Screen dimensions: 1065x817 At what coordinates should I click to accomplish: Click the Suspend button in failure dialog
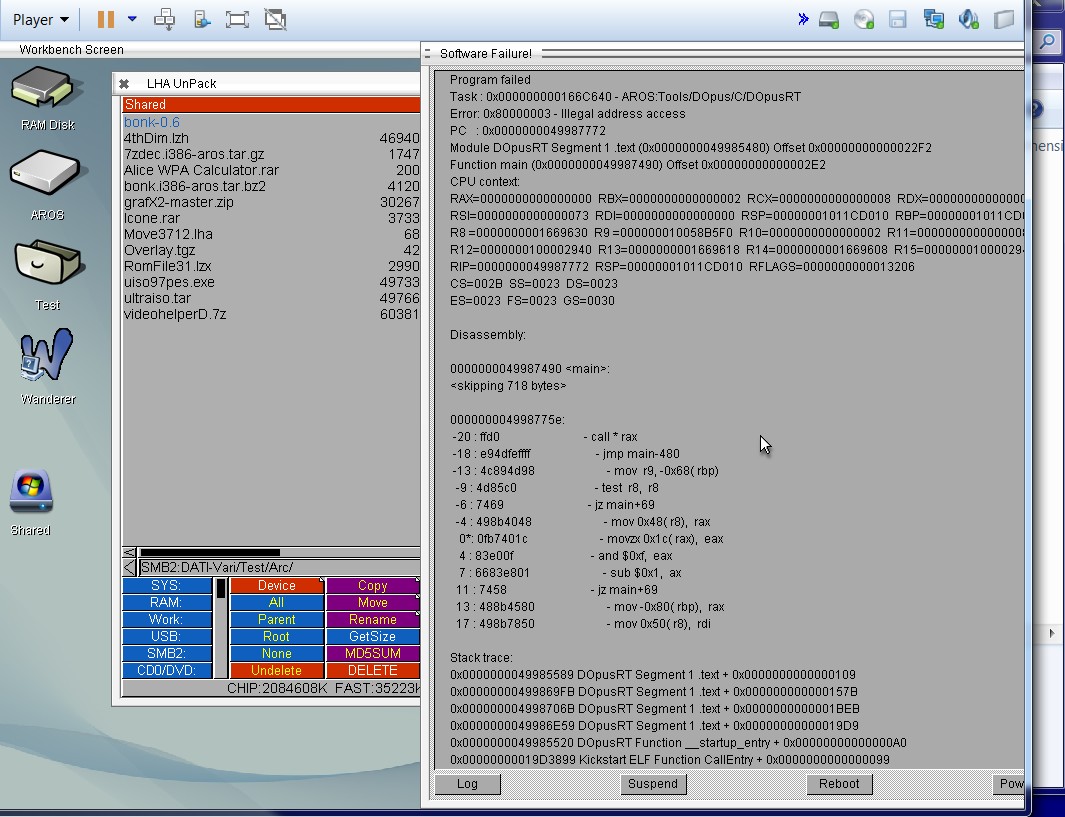click(652, 784)
